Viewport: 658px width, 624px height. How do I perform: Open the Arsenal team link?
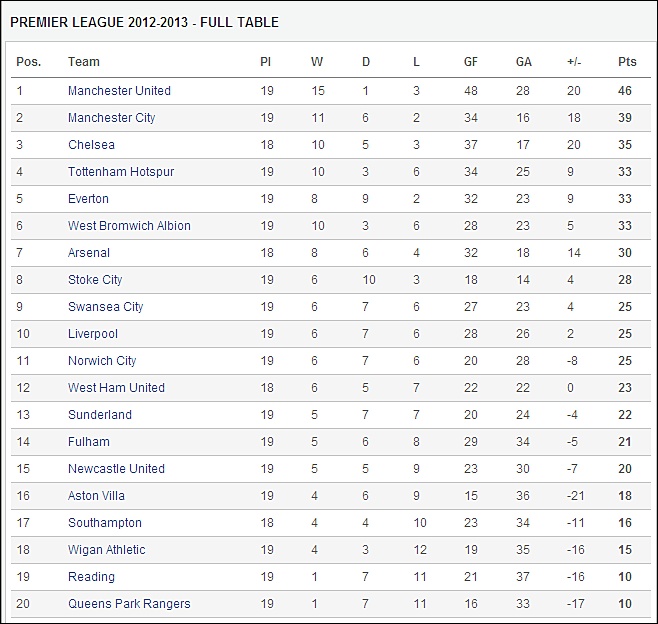tap(89, 253)
